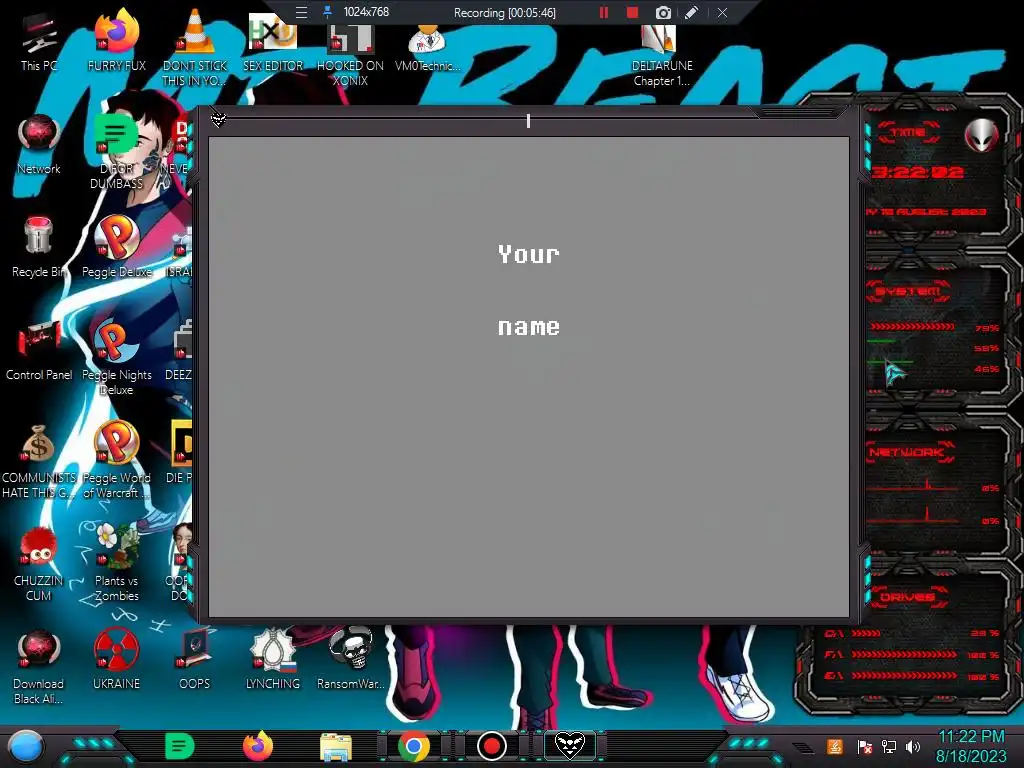Pause the screen recording
The image size is (1024, 768).
click(603, 12)
